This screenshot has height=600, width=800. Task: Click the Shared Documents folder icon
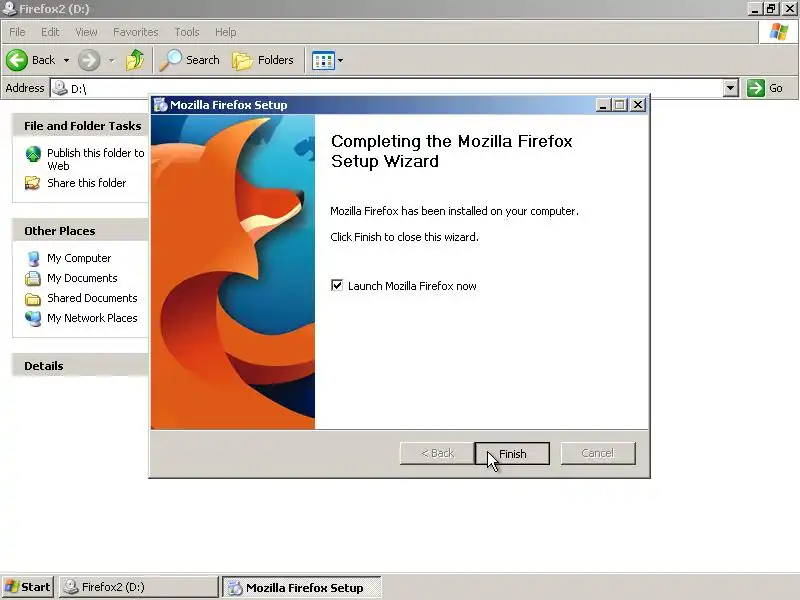pos(33,298)
